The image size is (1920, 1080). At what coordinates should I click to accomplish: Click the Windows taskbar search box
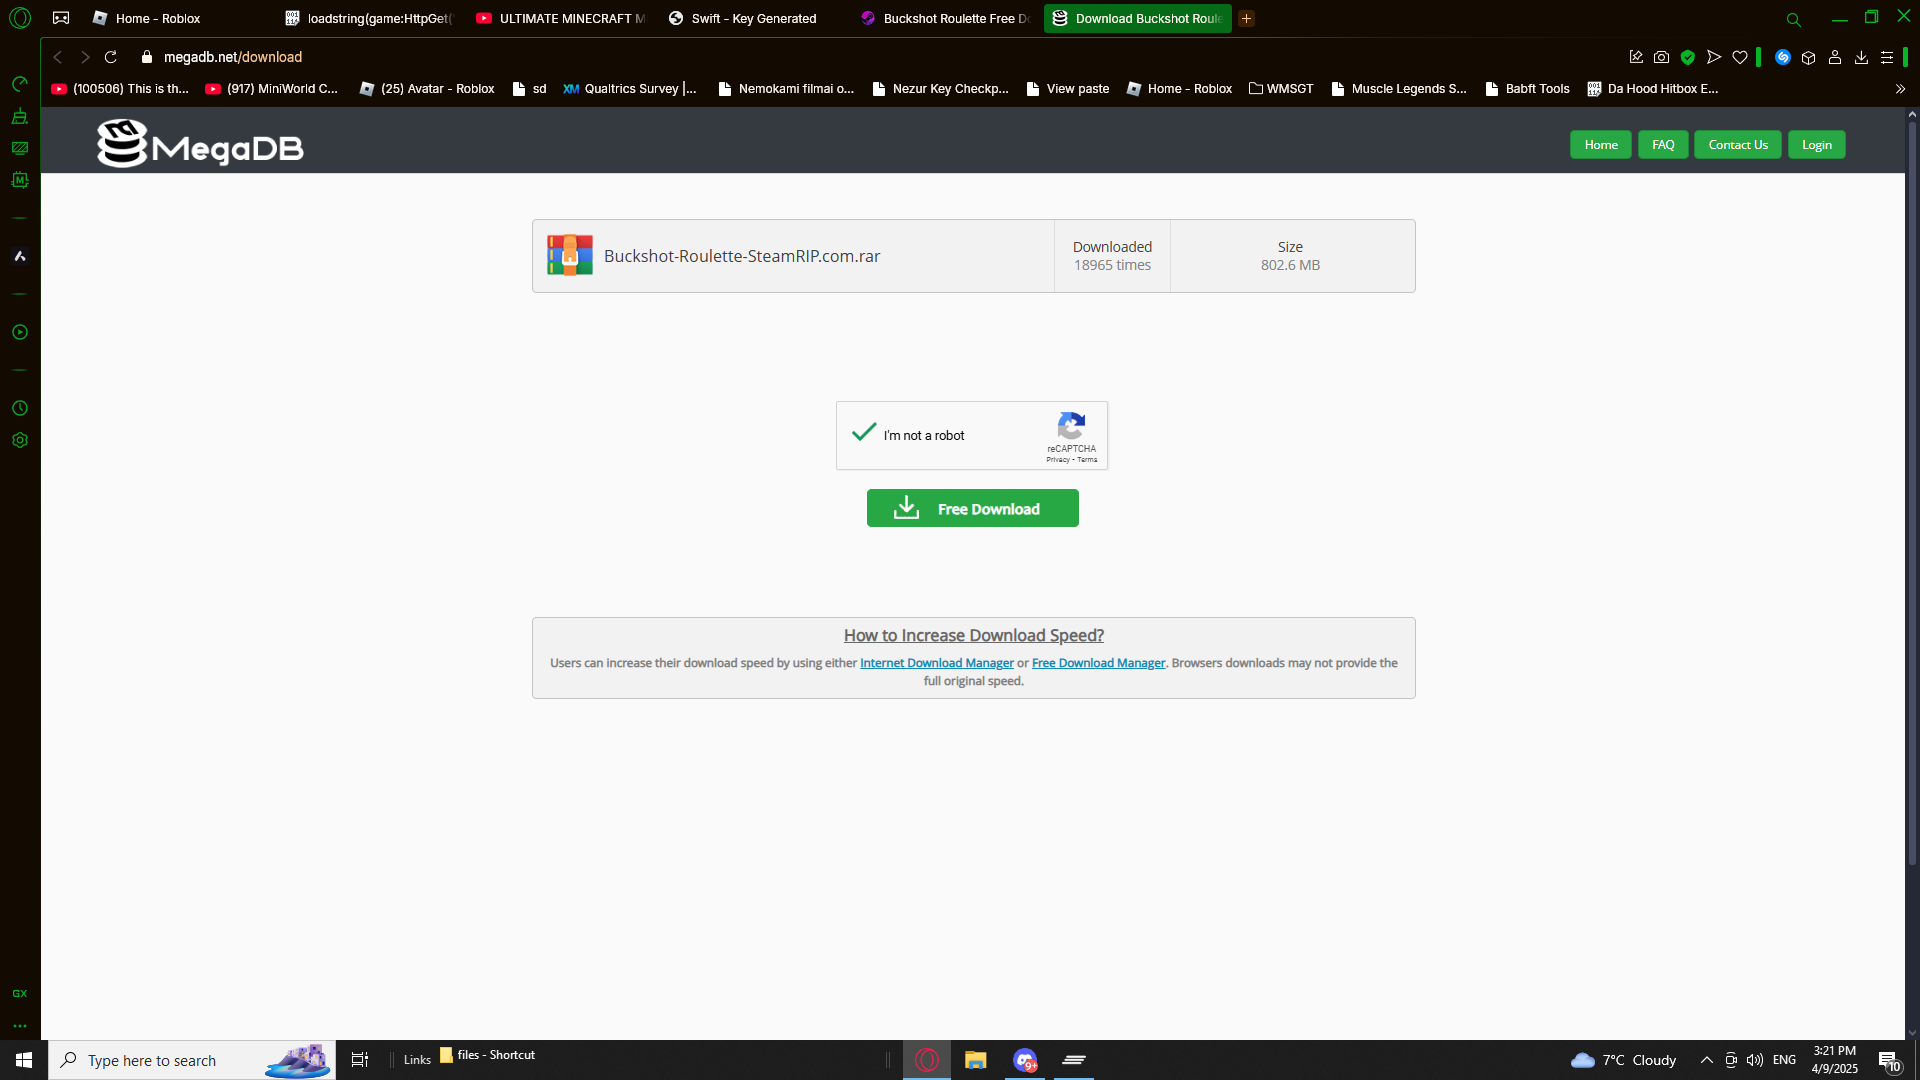pos(192,1060)
